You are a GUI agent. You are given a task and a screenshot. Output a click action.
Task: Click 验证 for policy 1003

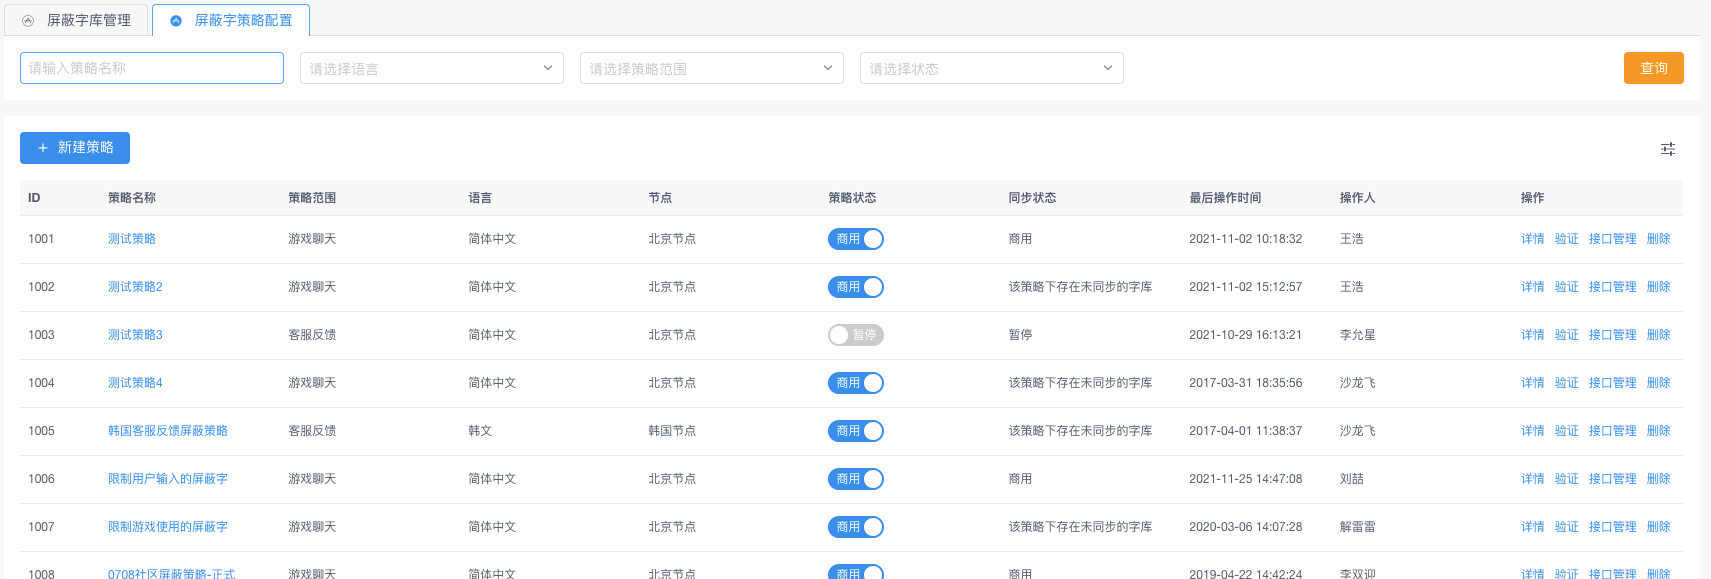[1566, 335]
